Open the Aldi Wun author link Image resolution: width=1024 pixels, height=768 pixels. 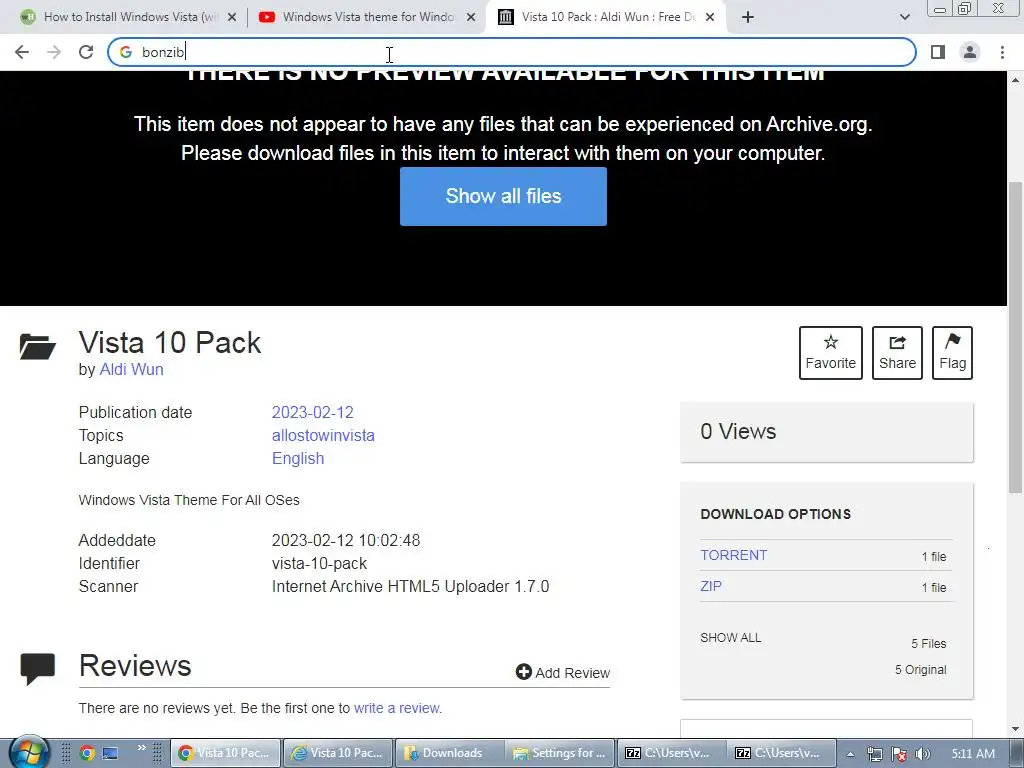tap(131, 369)
